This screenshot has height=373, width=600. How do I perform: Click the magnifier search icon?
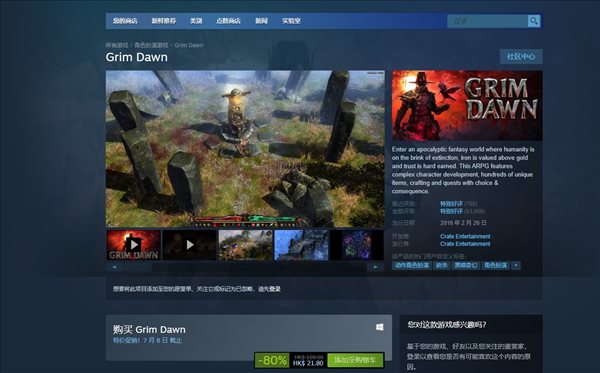(x=533, y=21)
